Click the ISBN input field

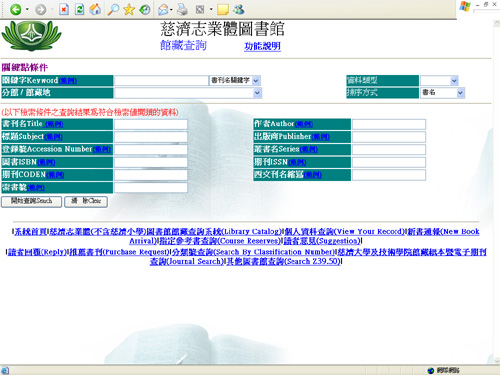click(x=151, y=162)
